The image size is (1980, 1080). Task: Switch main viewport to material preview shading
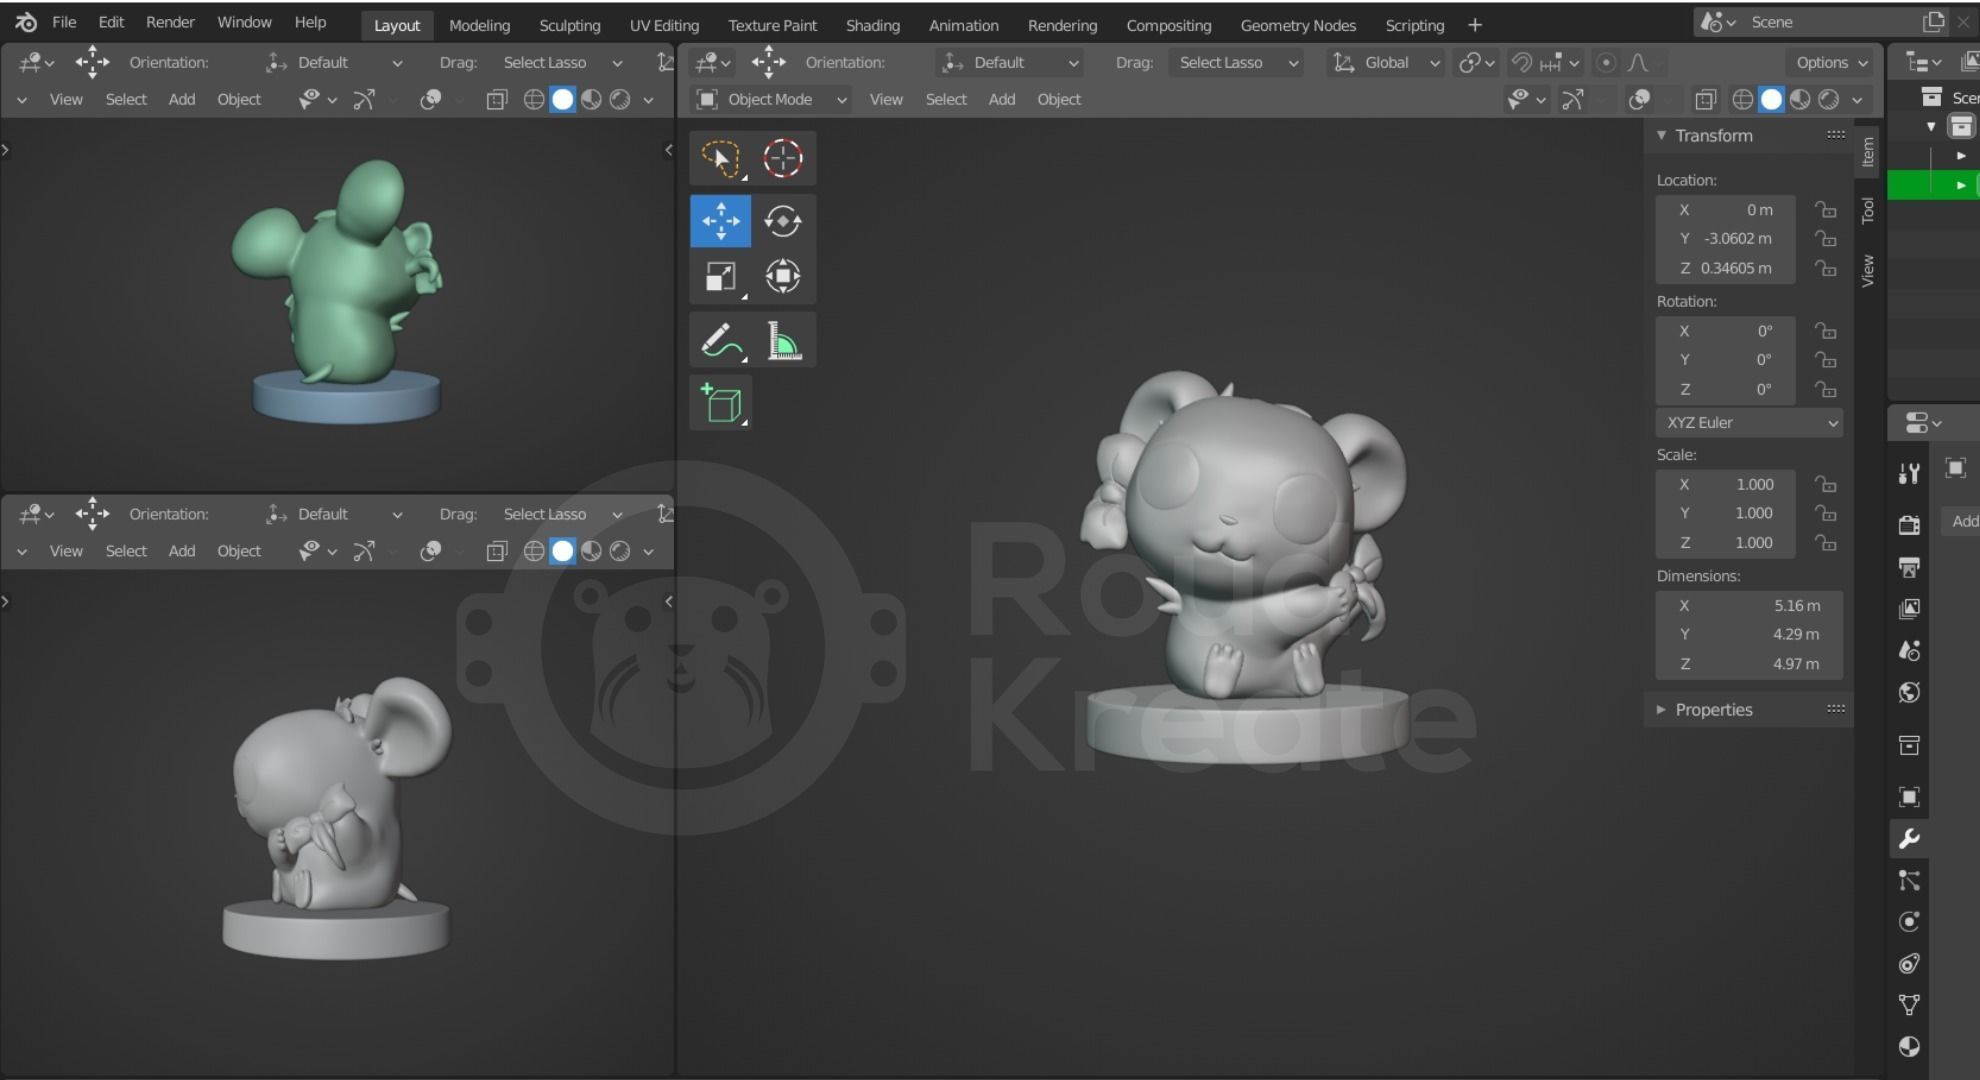tap(1800, 99)
